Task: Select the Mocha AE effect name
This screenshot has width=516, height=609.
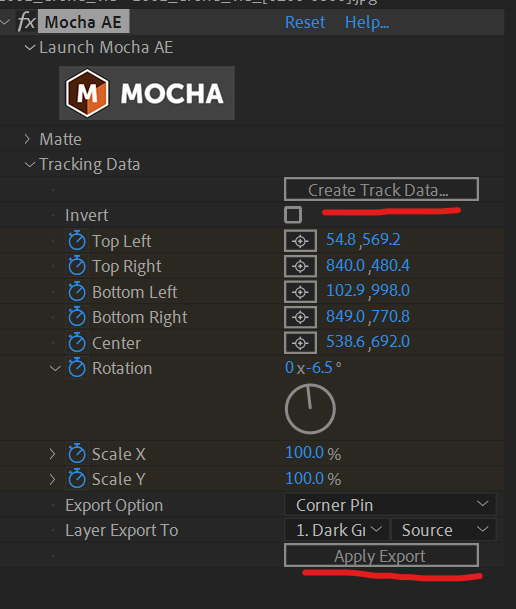Action: 83,22
